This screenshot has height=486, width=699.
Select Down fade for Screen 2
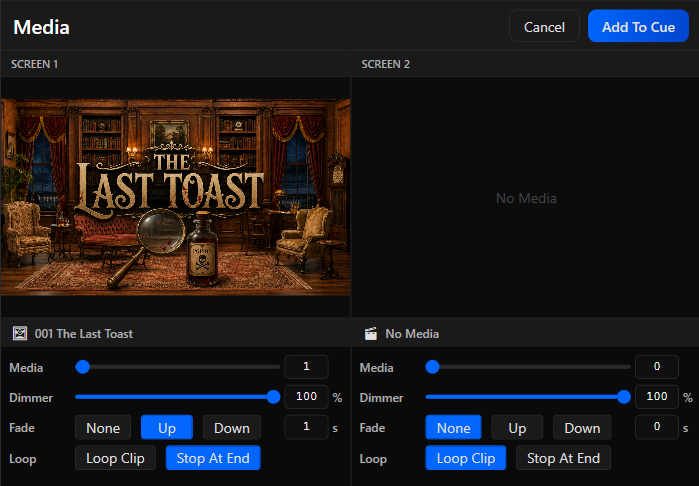582,428
